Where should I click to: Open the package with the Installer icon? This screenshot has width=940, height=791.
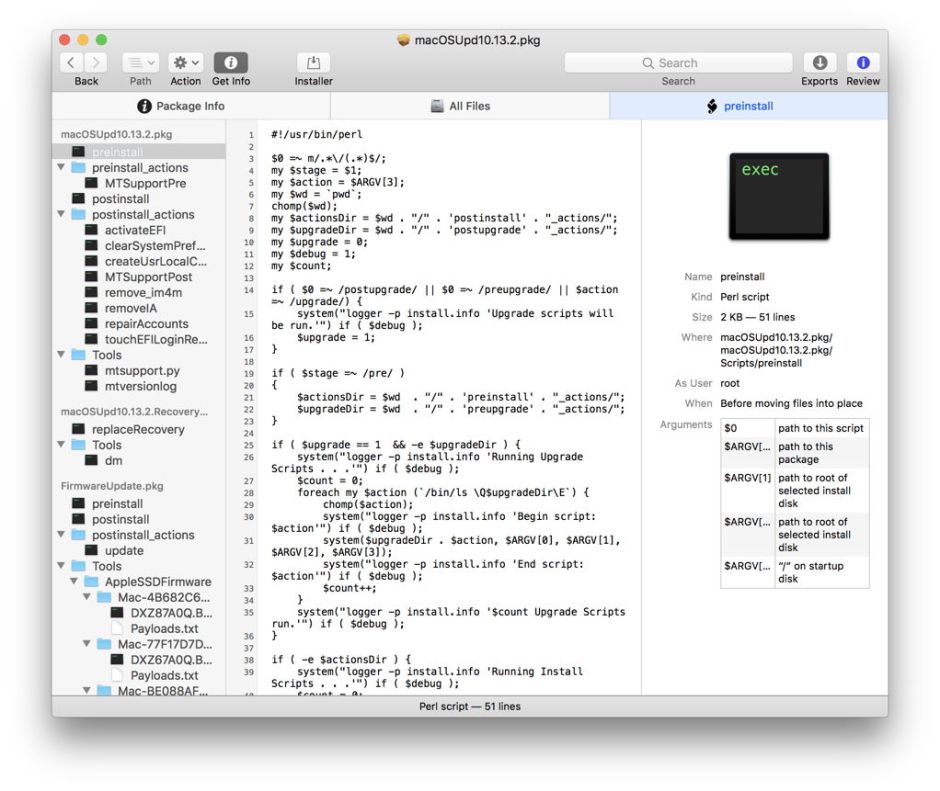coord(312,62)
